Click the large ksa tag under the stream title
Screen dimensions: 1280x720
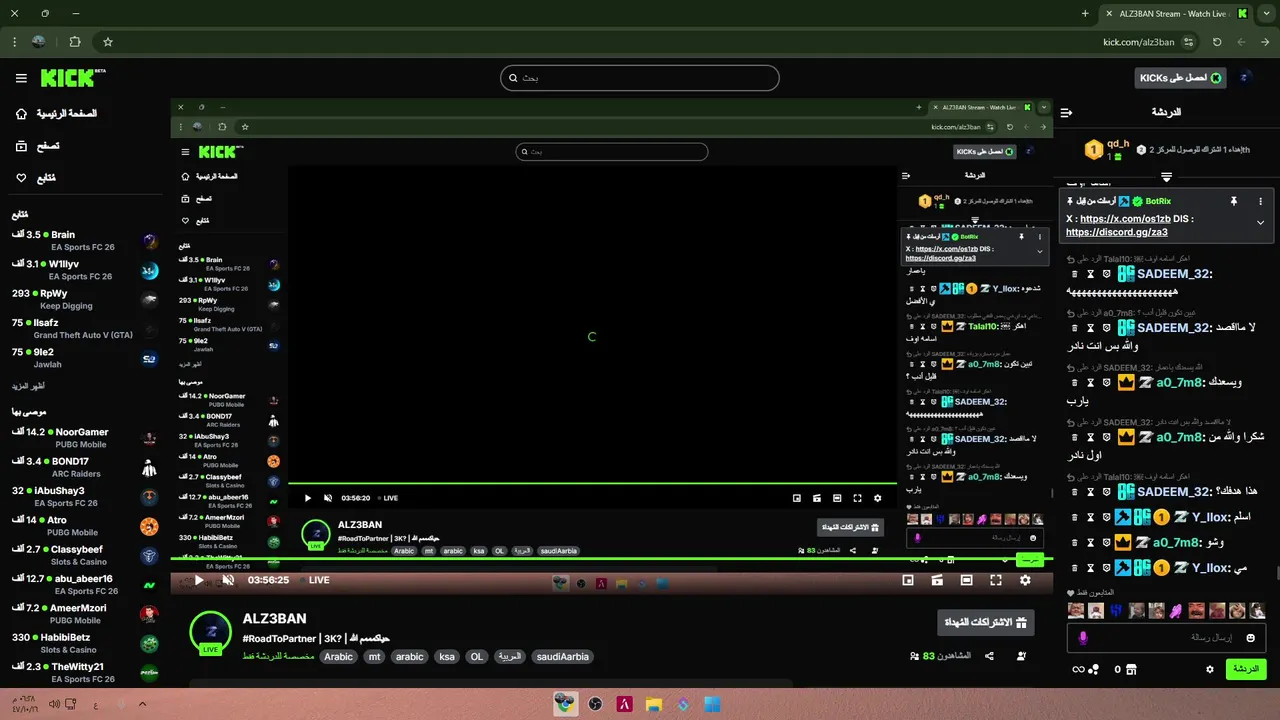[447, 657]
